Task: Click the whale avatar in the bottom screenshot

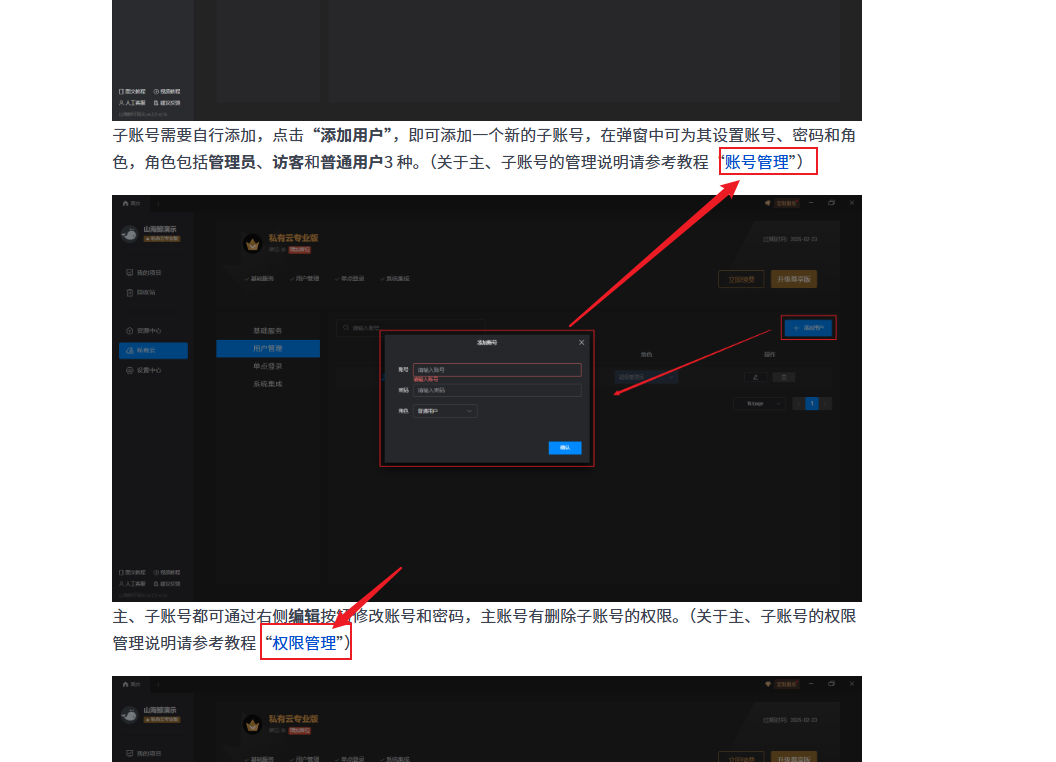Action: coord(129,715)
